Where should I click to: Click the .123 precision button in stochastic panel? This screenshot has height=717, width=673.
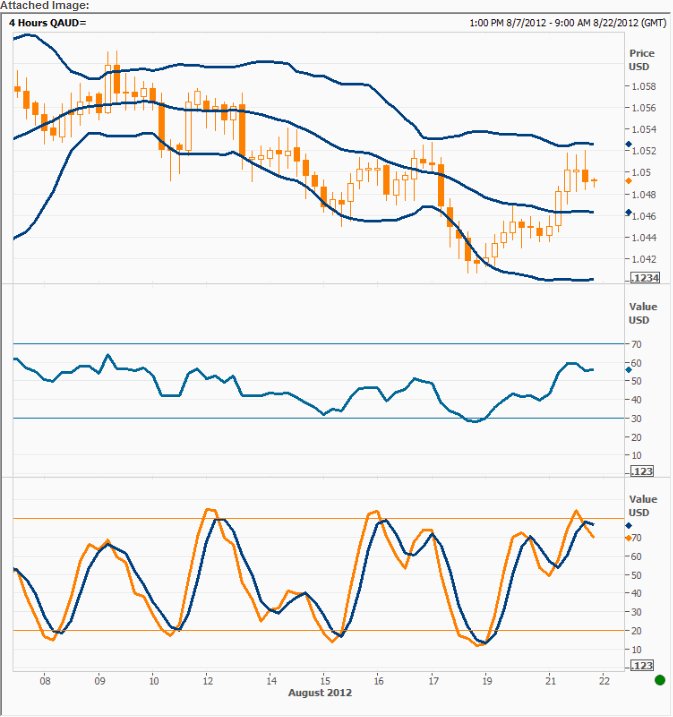tap(642, 665)
